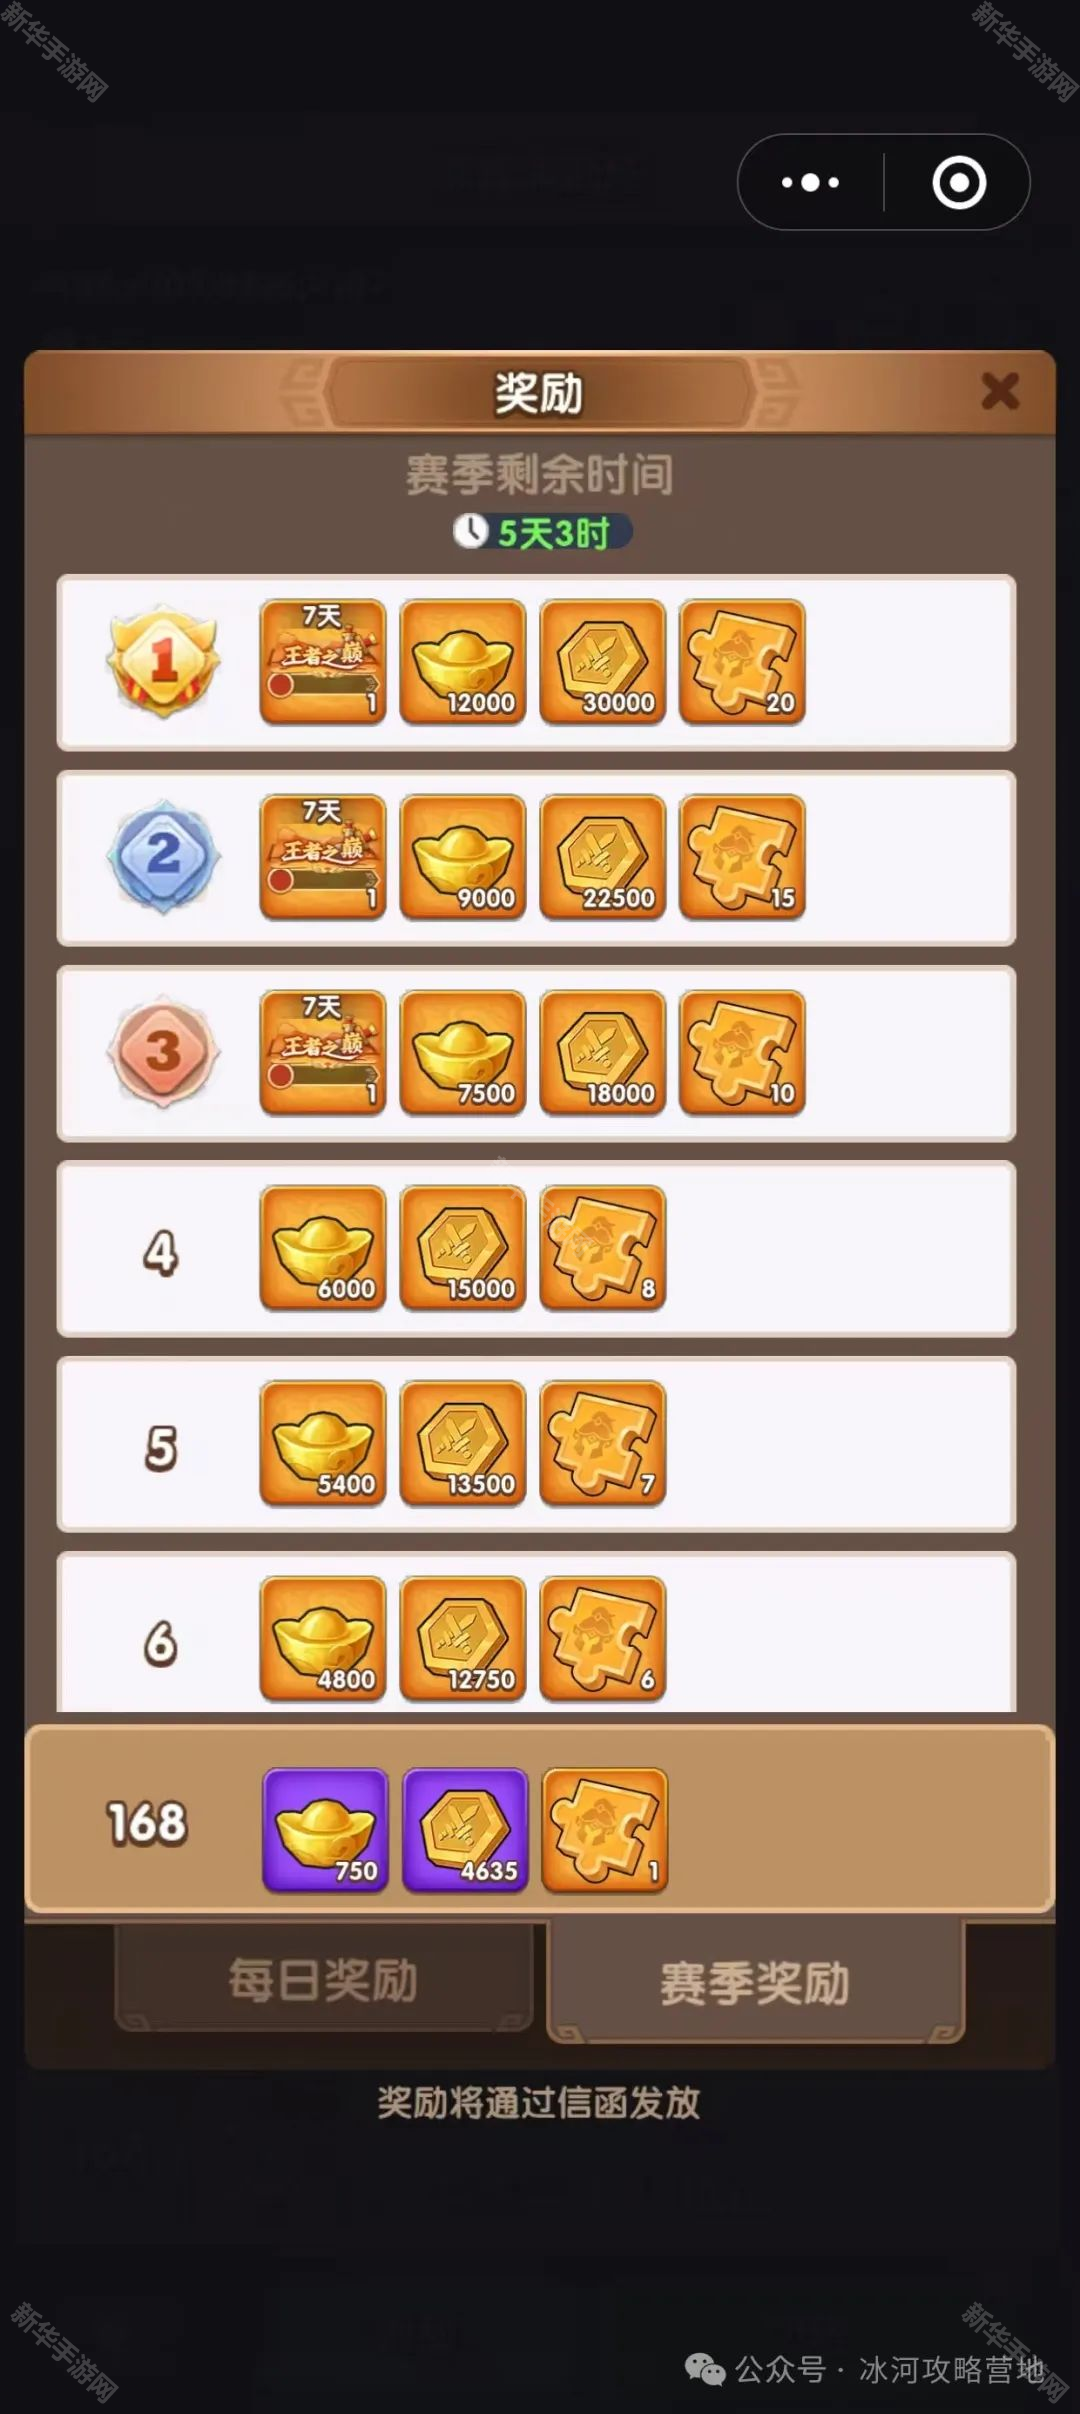Viewport: 1080px width, 2414px height.
Task: Tap the purple 750 ingot reward at rank 168
Action: point(325,1830)
